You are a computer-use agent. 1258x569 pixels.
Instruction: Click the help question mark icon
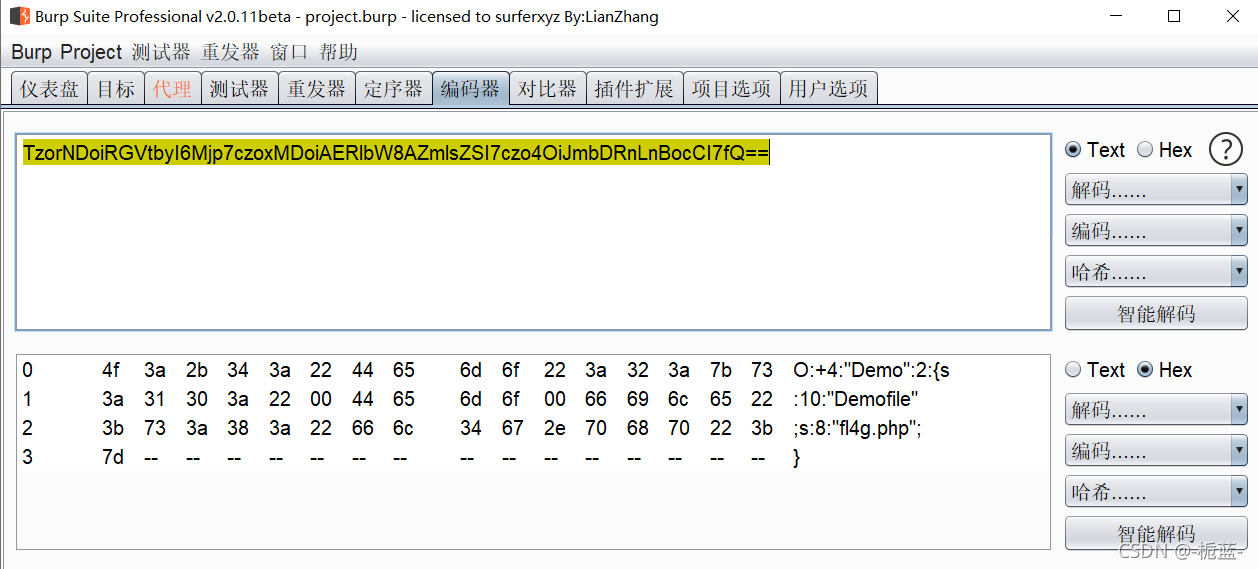pyautogui.click(x=1226, y=150)
